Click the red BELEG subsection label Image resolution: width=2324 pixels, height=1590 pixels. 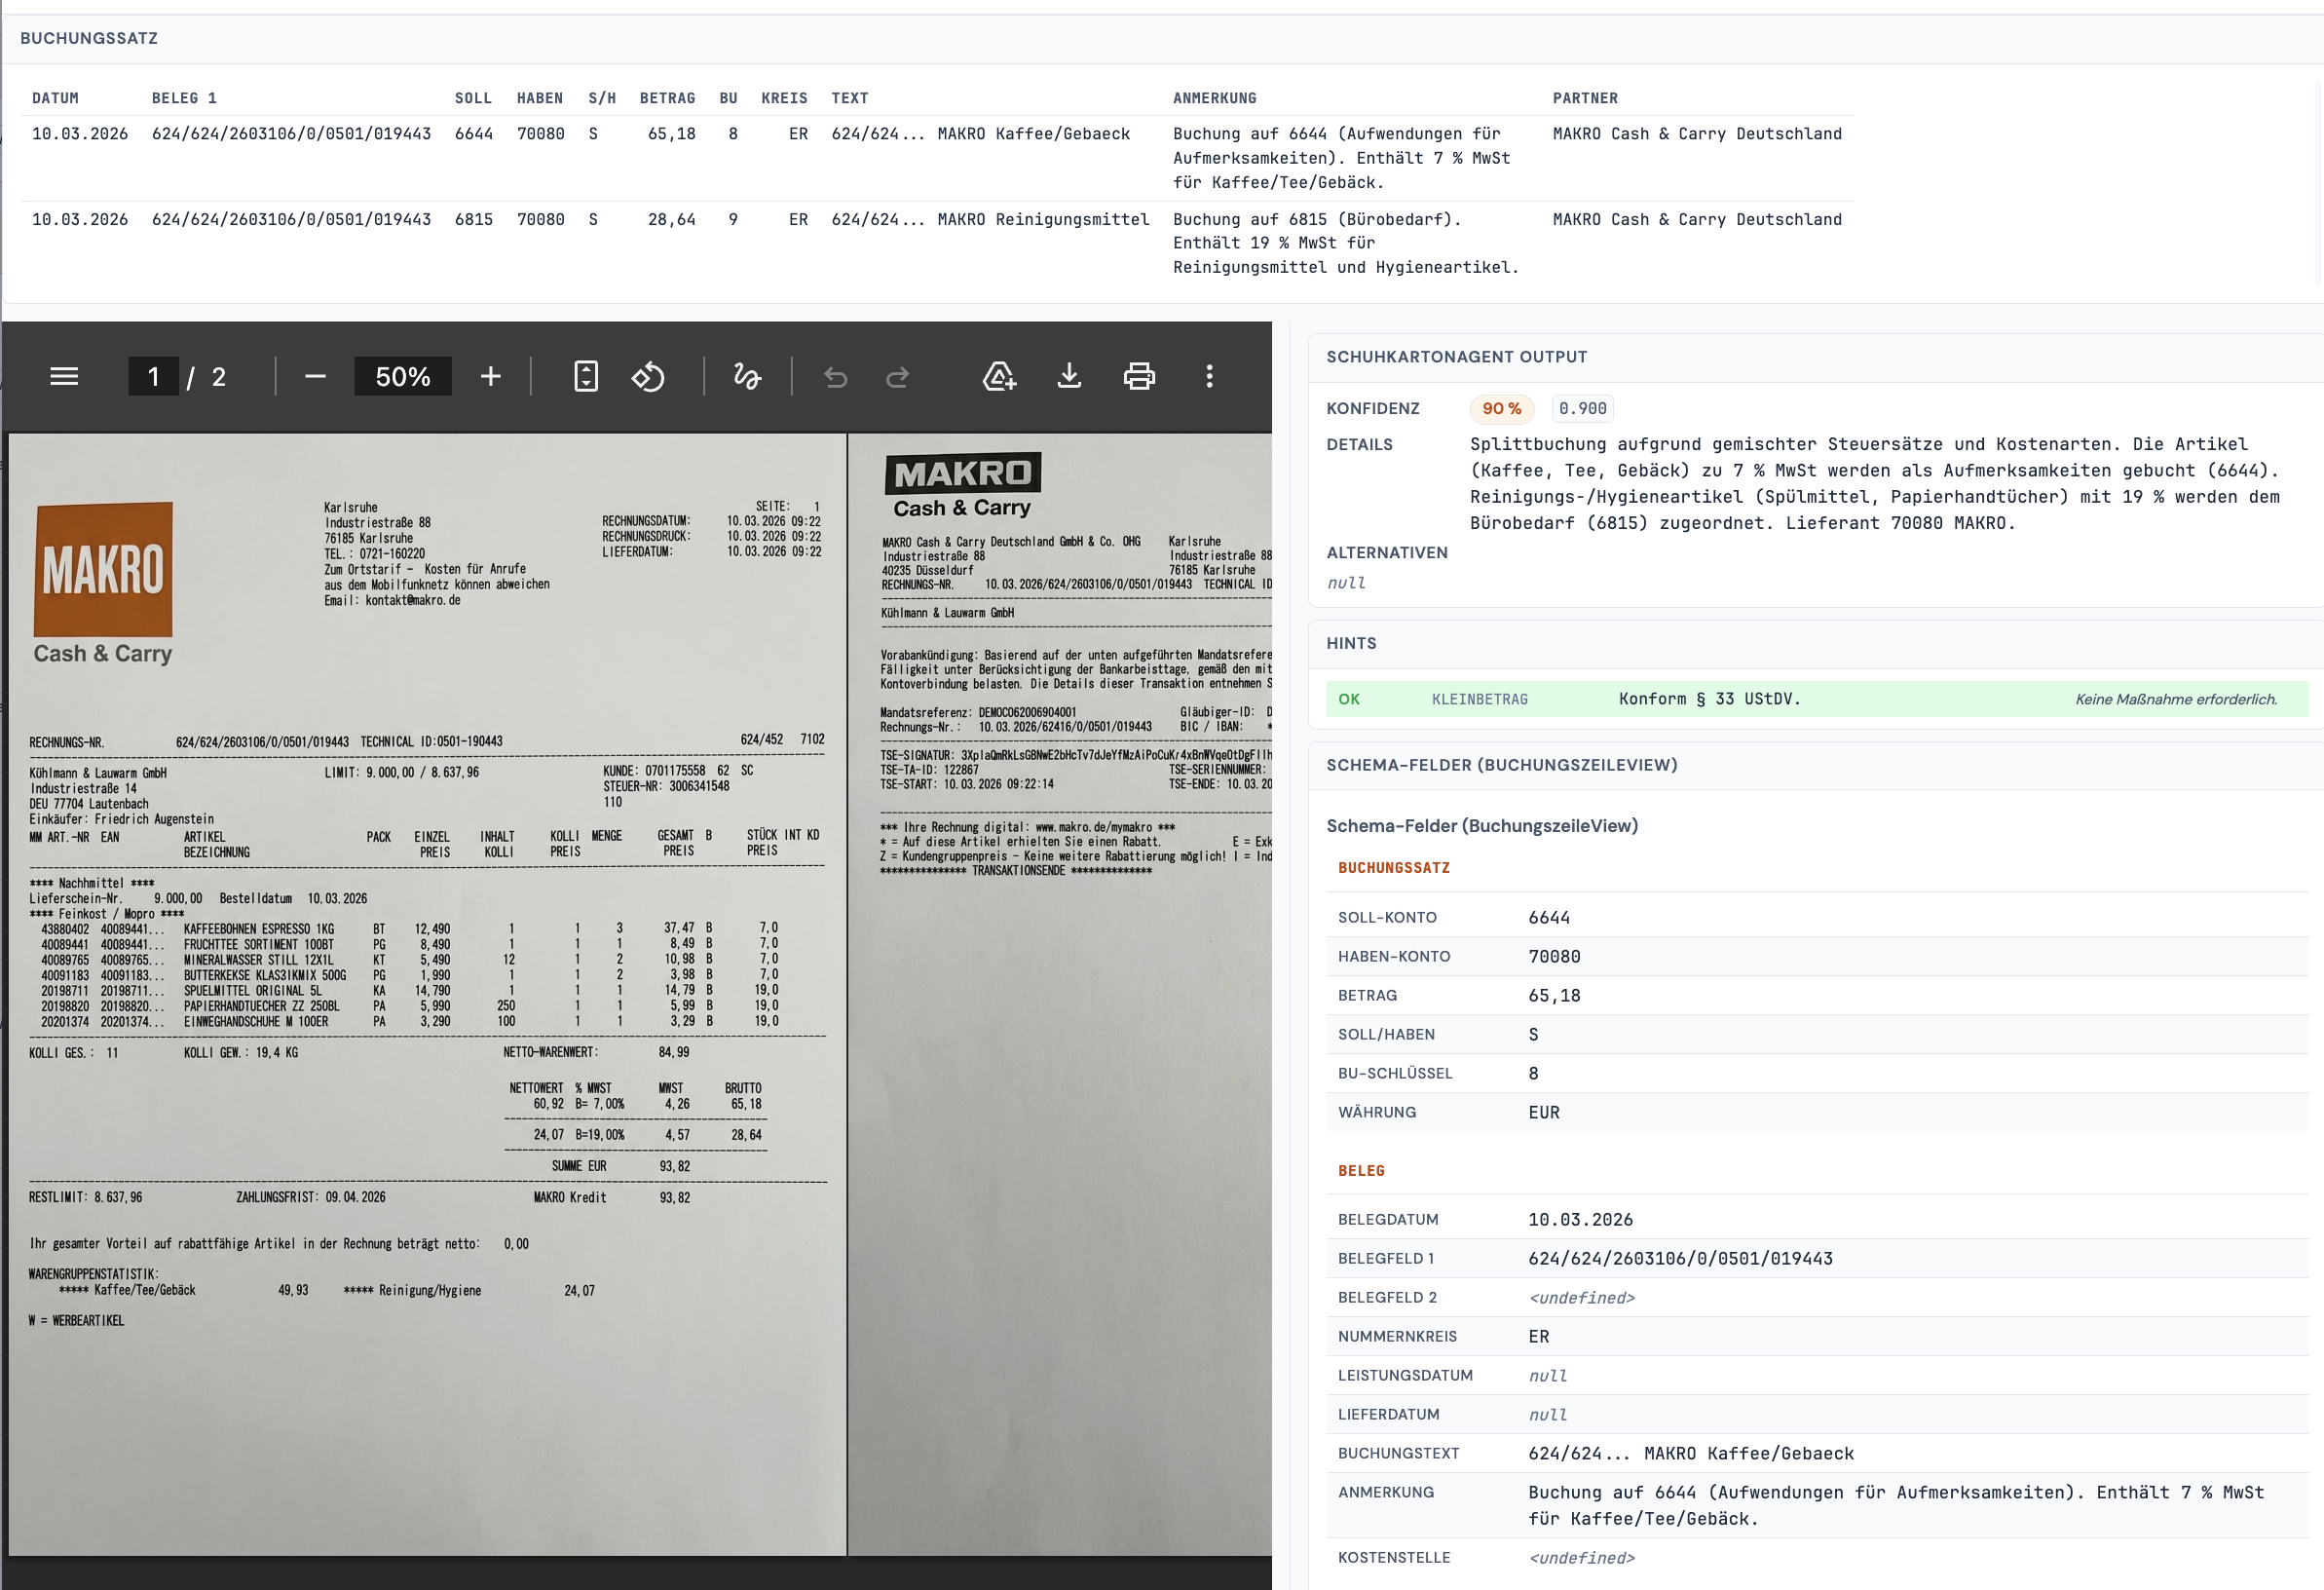click(x=1361, y=1170)
